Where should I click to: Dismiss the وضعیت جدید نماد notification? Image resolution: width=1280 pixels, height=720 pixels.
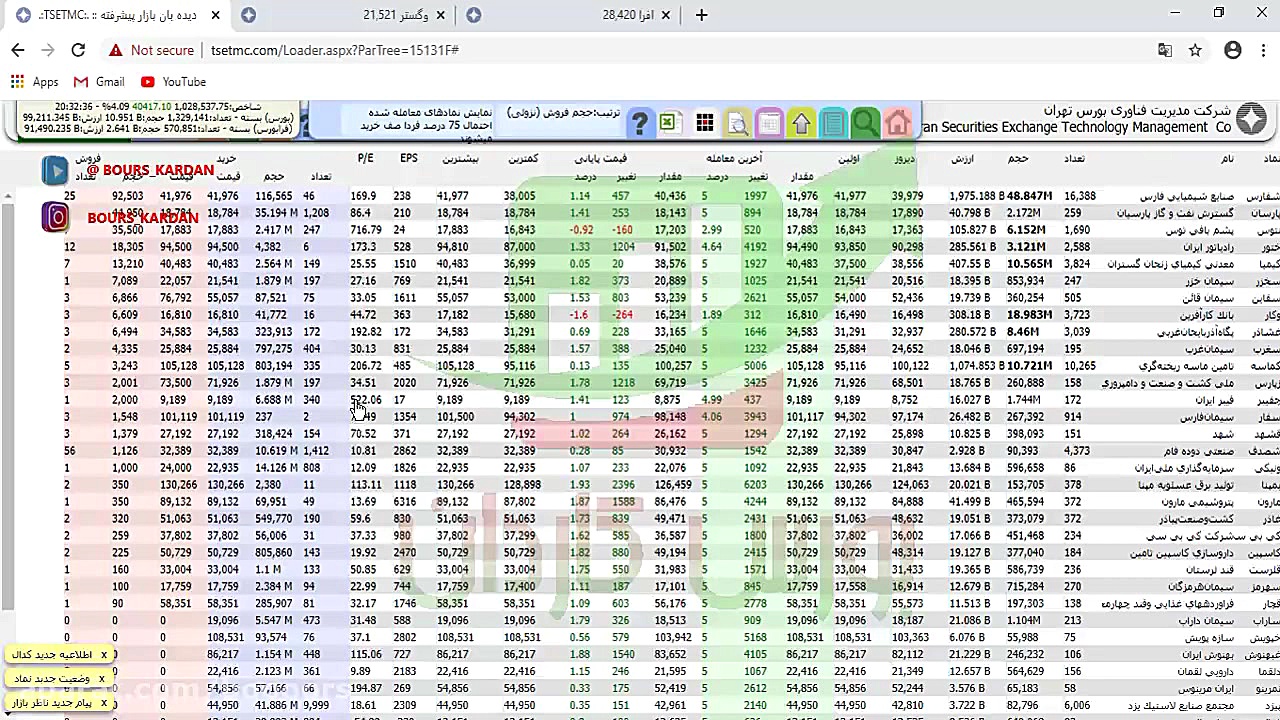pyautogui.click(x=101, y=679)
